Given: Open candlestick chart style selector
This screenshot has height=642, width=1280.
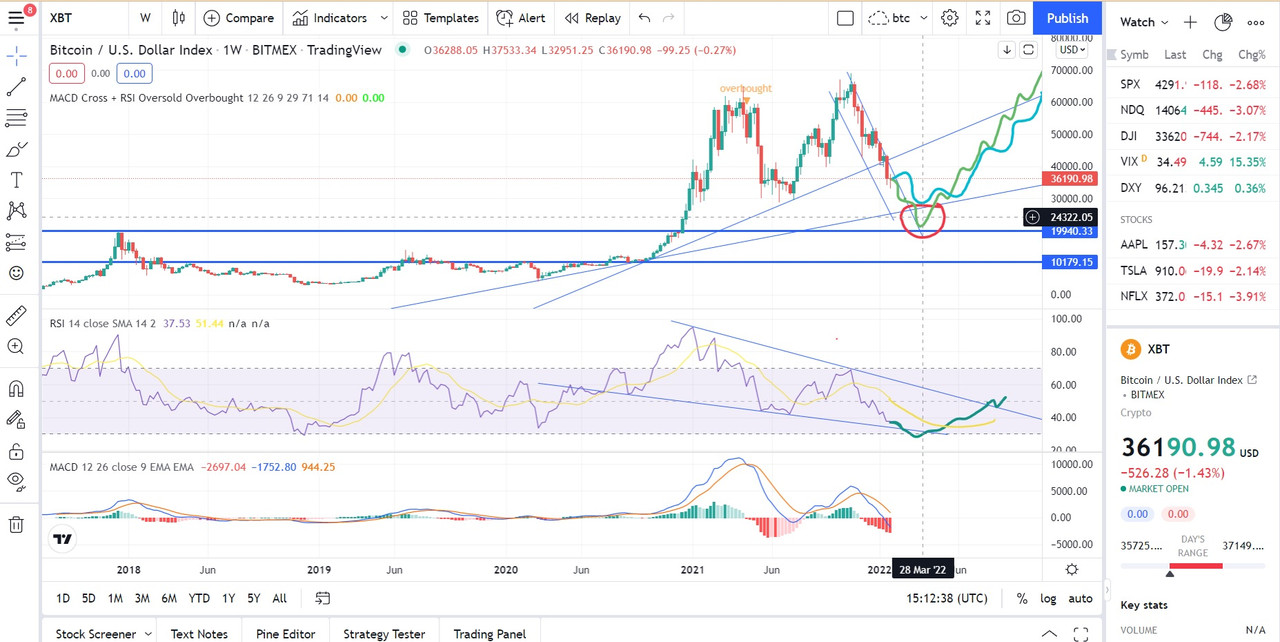Looking at the screenshot, I should 179,18.
